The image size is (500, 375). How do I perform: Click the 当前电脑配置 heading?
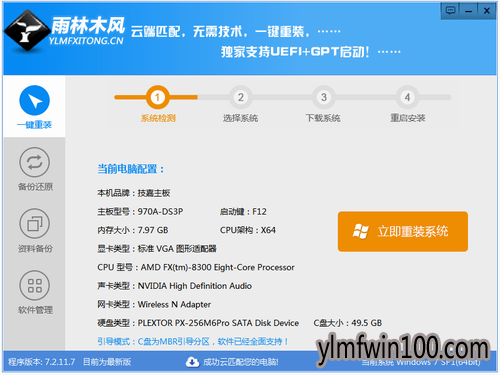click(x=131, y=169)
